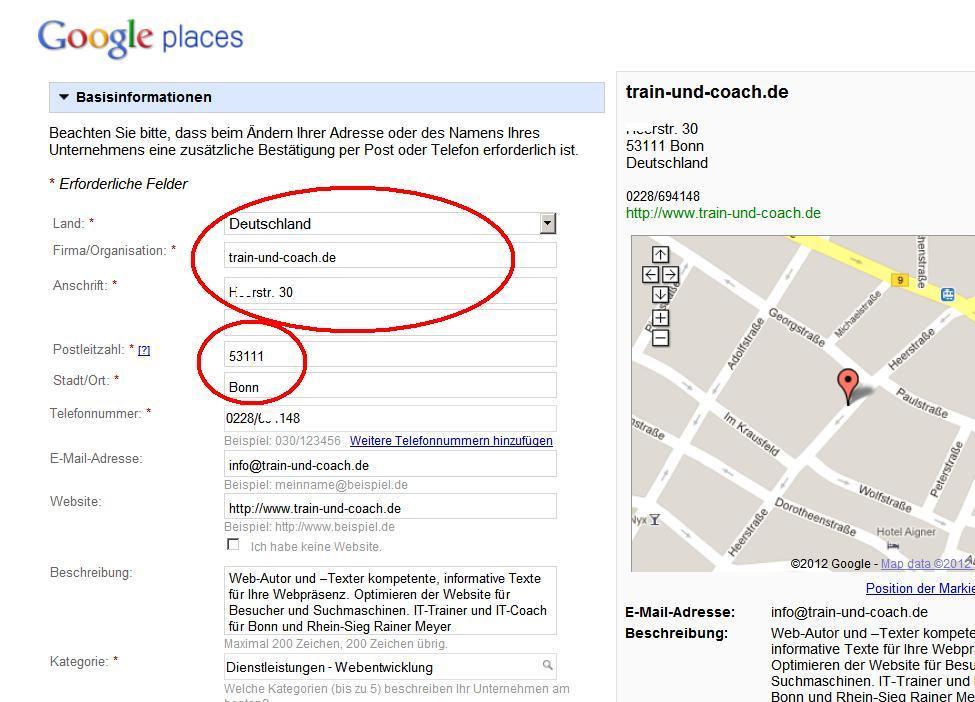Click the search icon in Kategorie field
The image size is (975, 702).
(547, 665)
